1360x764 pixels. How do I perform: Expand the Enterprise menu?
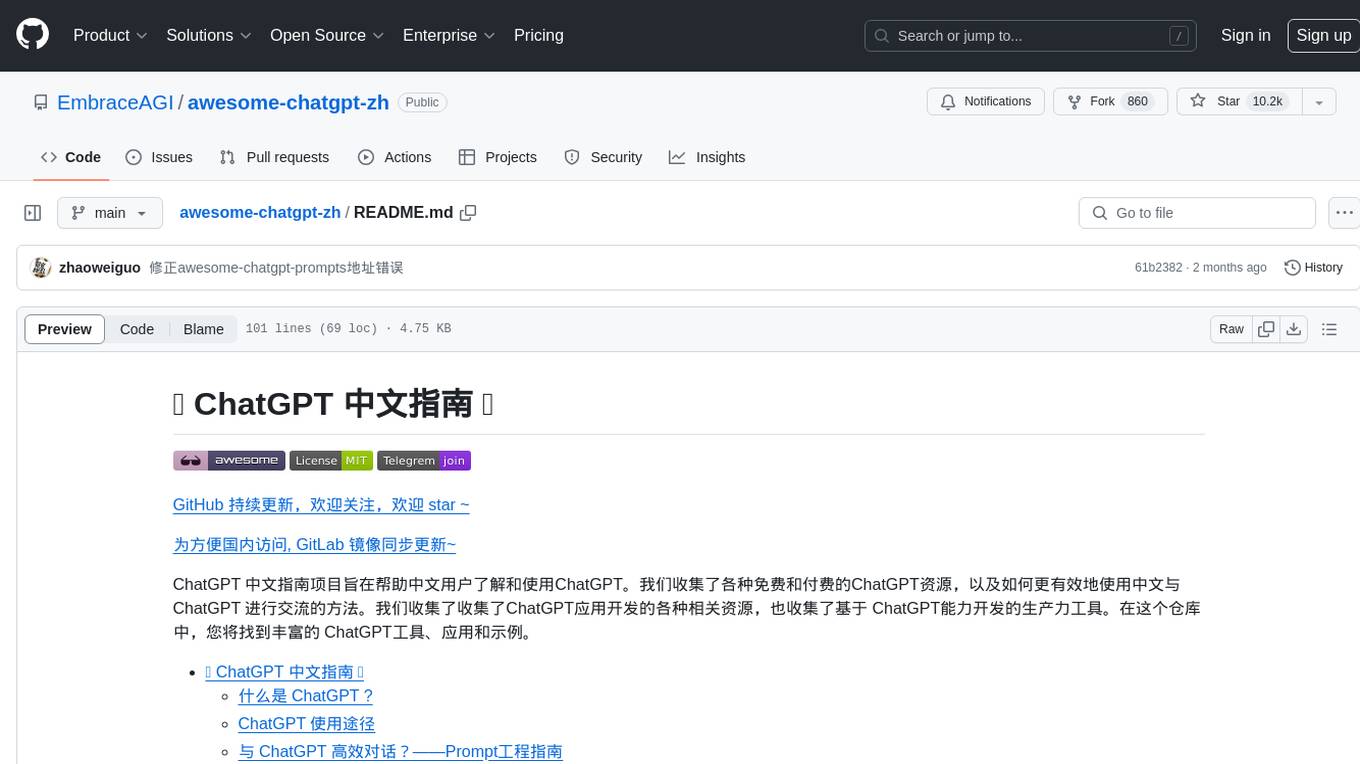(x=448, y=35)
